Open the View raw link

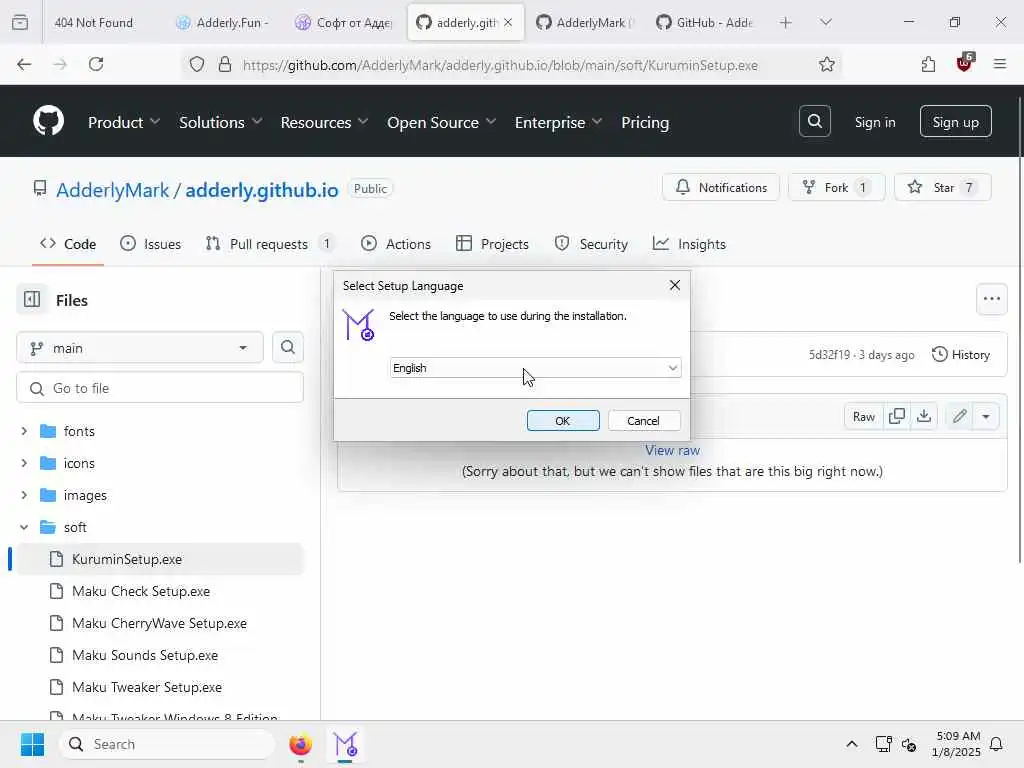[672, 450]
